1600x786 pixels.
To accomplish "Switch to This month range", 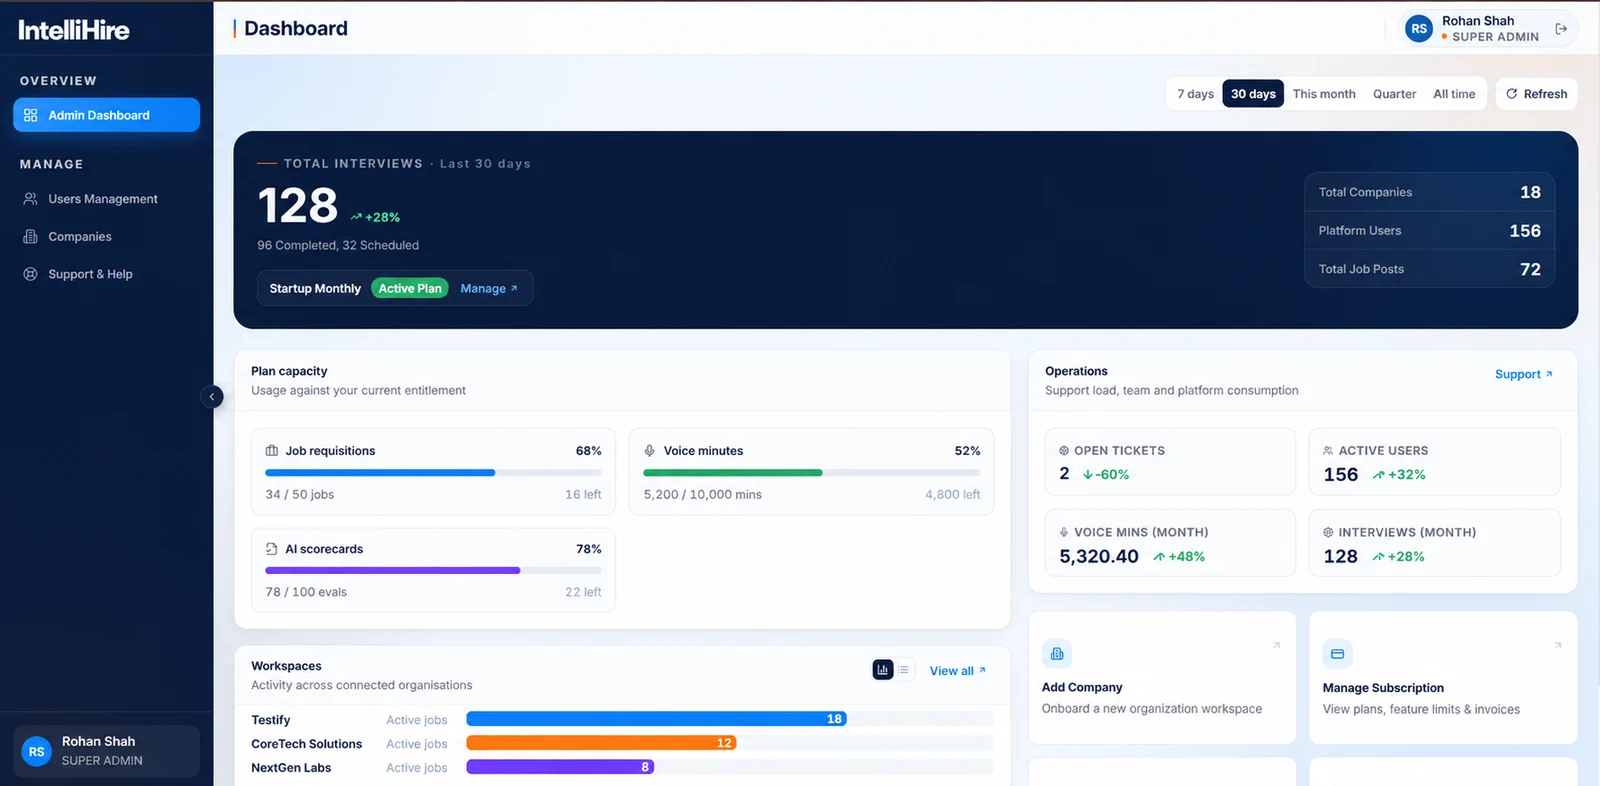I will click(x=1324, y=94).
